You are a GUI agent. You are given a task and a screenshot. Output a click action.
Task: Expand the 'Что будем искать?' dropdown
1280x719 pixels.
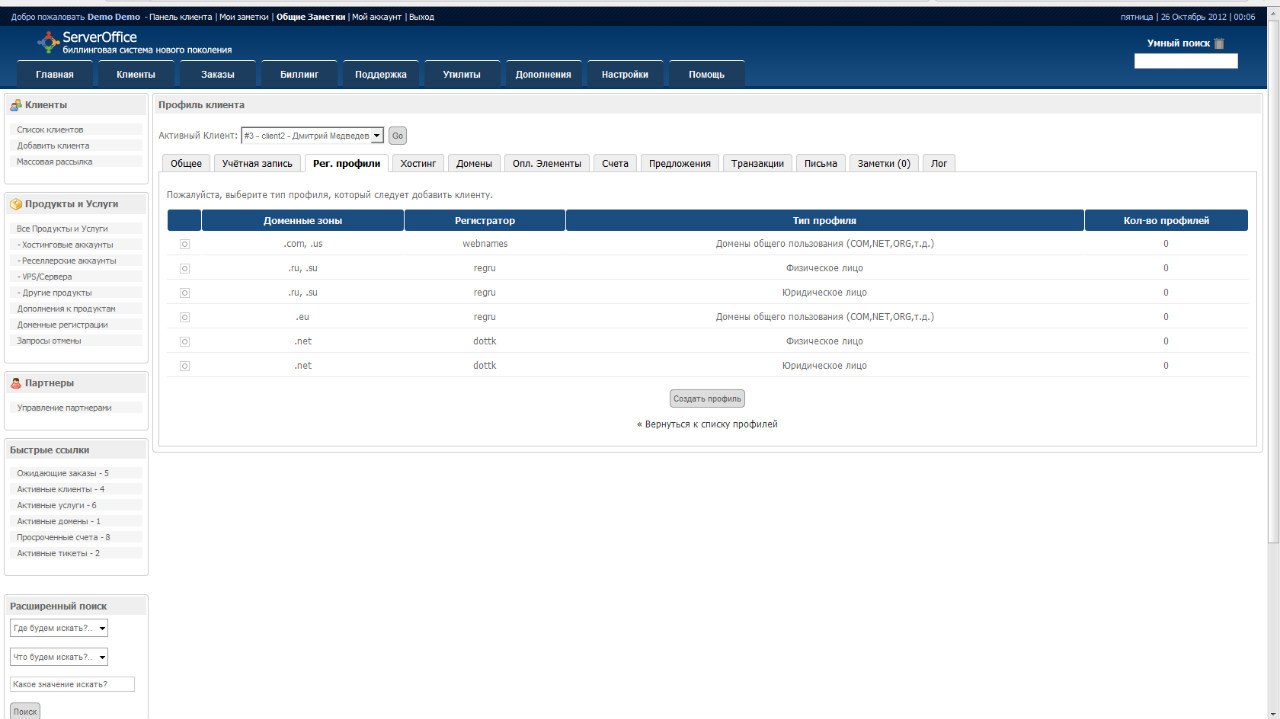[59, 658]
